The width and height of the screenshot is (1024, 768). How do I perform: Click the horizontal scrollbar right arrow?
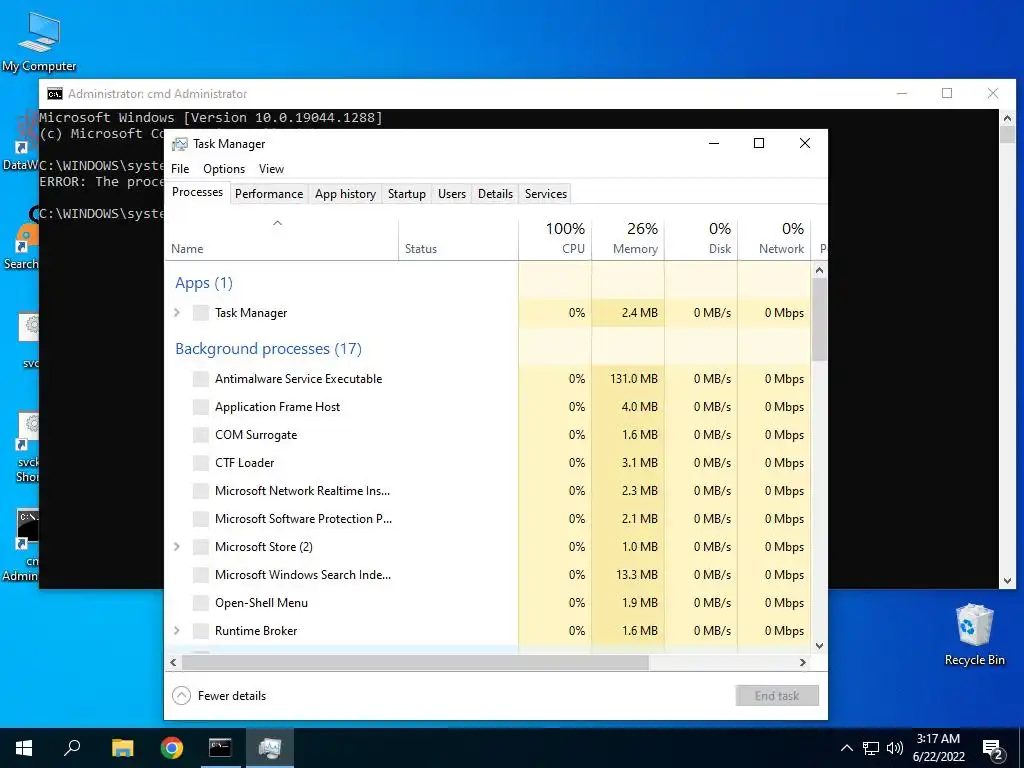tap(803, 662)
